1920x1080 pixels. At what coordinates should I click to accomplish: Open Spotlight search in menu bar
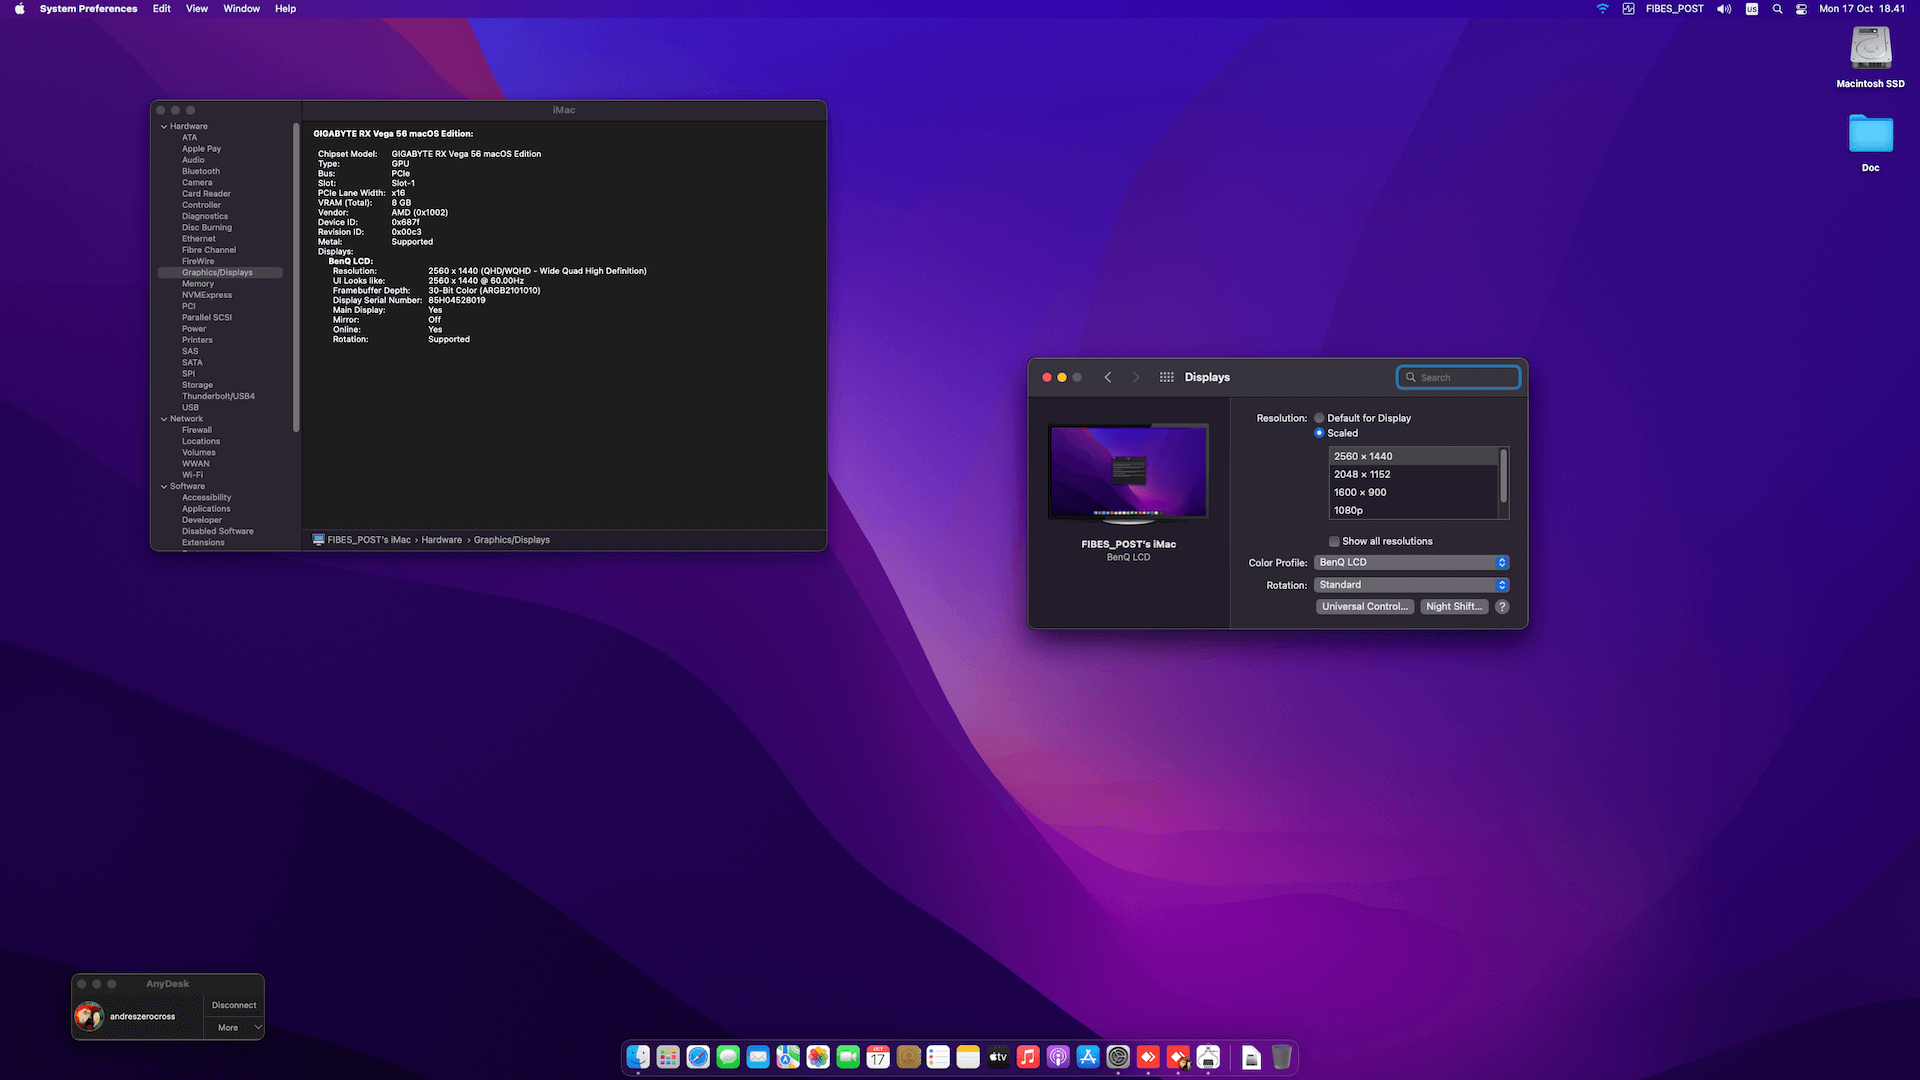tap(1777, 9)
